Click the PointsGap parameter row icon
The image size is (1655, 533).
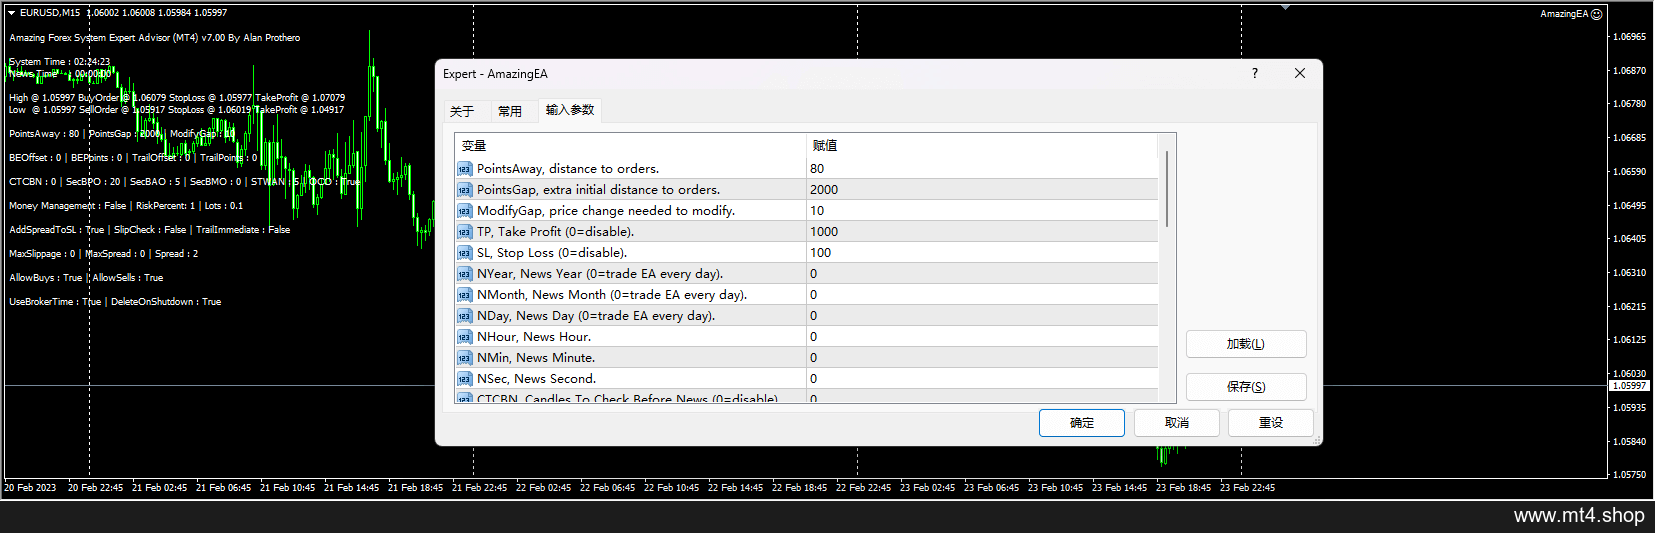465,190
